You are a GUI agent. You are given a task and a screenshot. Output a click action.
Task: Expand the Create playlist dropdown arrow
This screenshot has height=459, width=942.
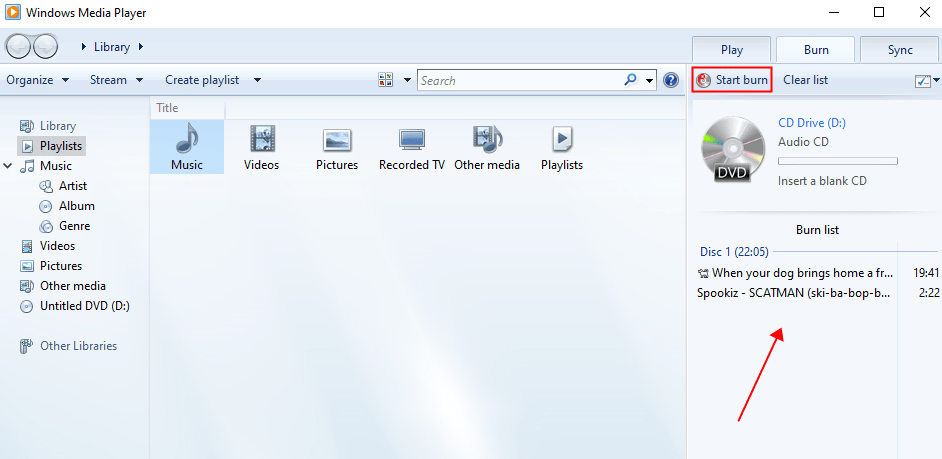257,80
